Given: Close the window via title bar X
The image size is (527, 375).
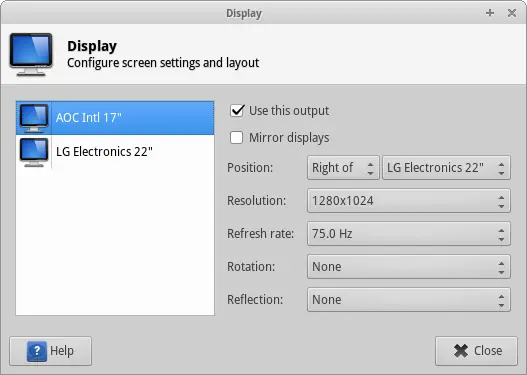Looking at the screenshot, I should tap(512, 13).
